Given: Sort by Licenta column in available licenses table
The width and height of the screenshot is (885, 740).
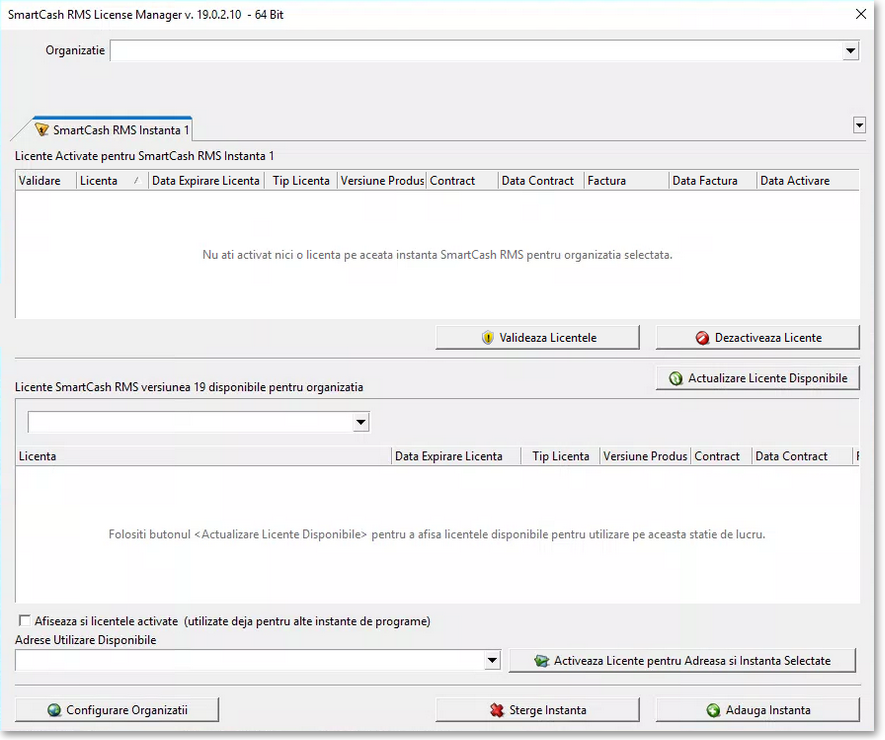Looking at the screenshot, I should 203,456.
